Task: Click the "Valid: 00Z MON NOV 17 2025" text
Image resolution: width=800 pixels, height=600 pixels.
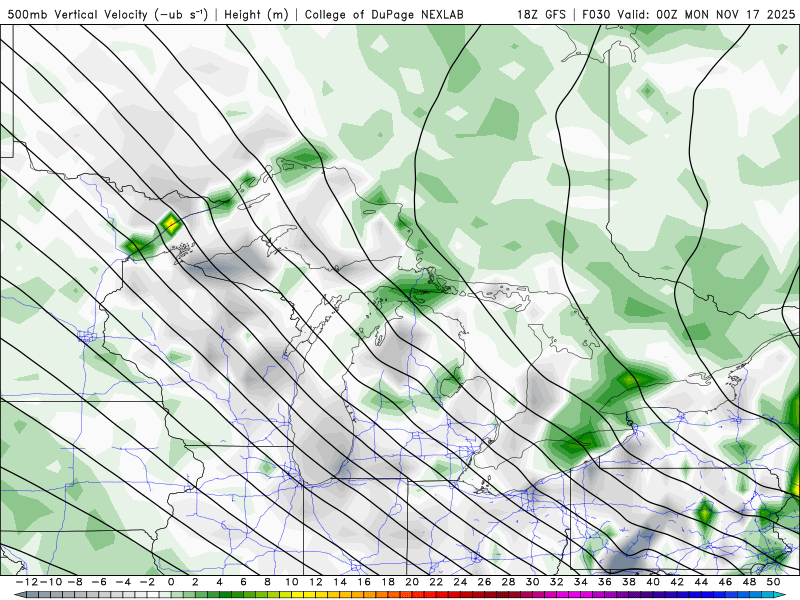Action: click(x=706, y=14)
